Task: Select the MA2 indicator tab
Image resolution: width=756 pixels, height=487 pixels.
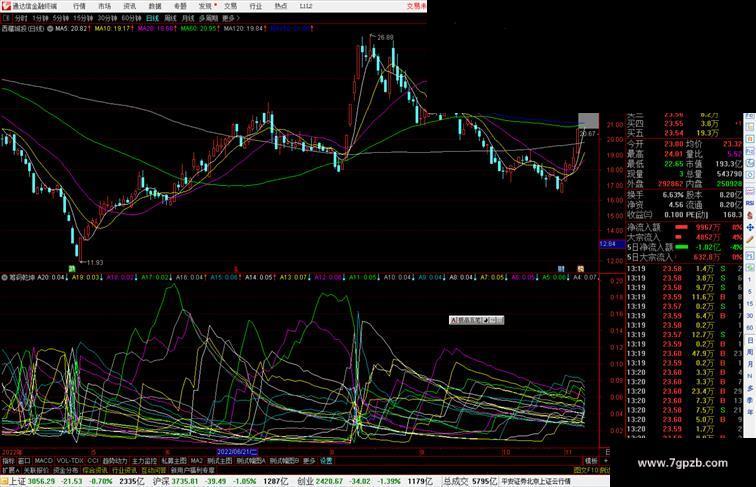Action: (x=197, y=461)
